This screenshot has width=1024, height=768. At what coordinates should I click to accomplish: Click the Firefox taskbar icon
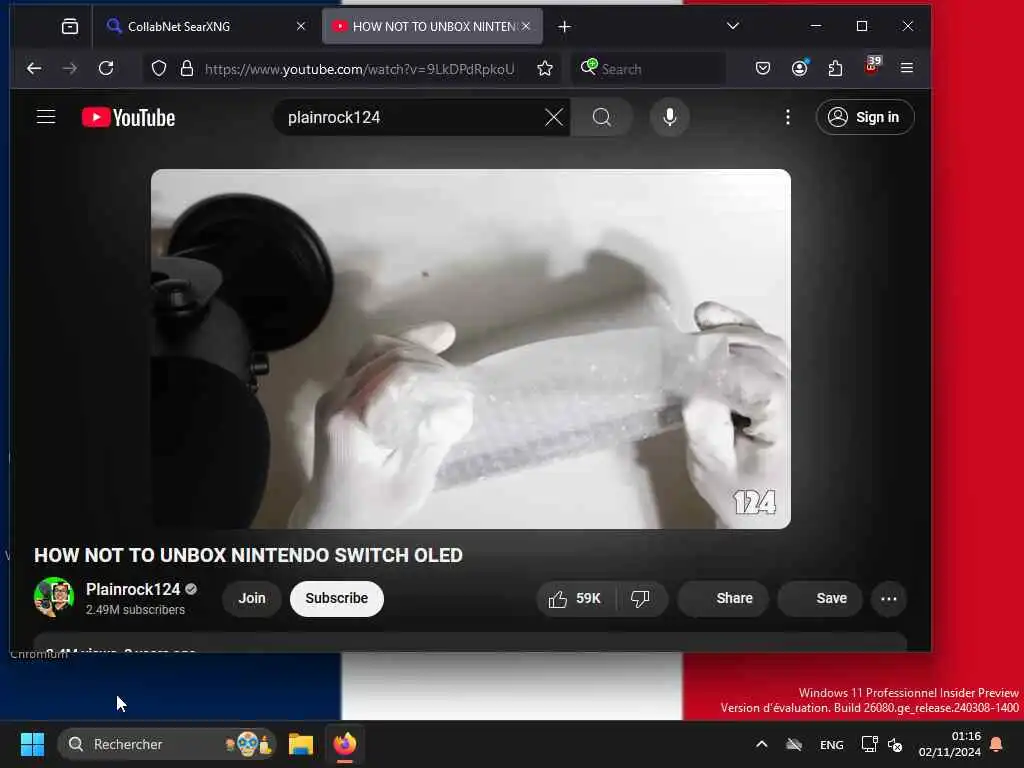[345, 744]
